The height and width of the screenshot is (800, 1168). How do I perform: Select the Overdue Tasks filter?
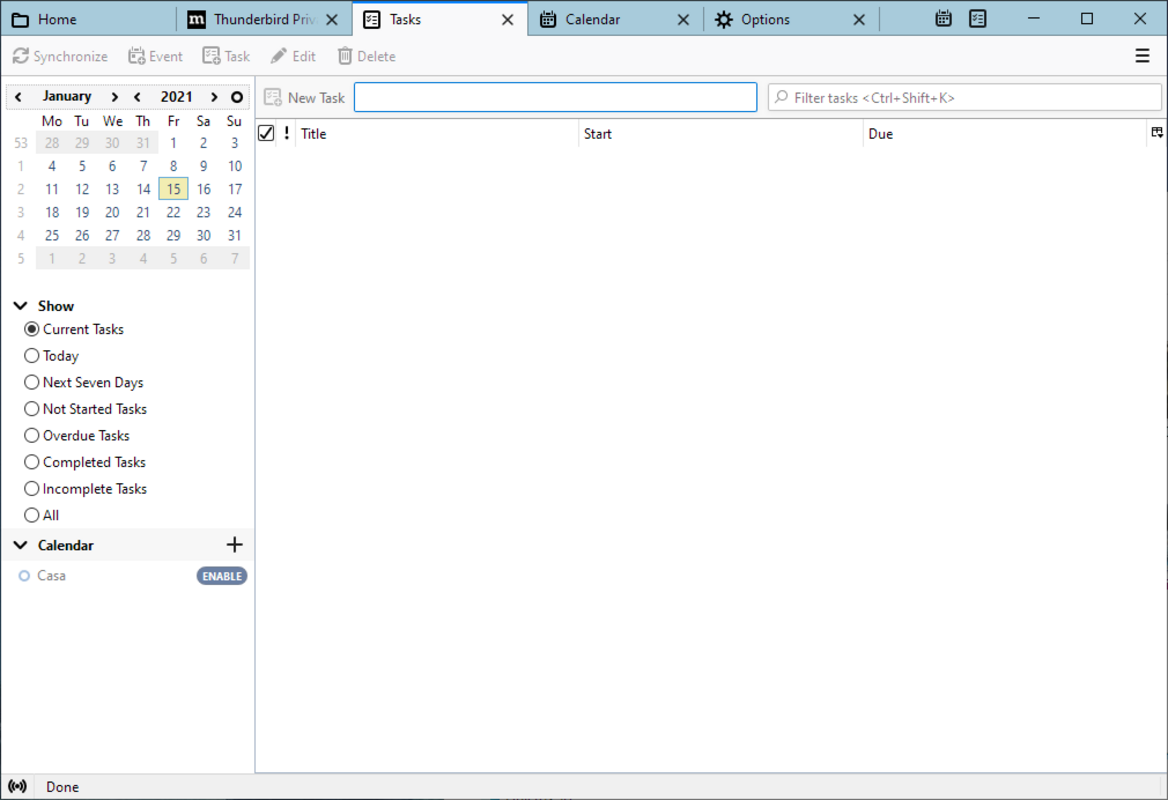tap(32, 436)
